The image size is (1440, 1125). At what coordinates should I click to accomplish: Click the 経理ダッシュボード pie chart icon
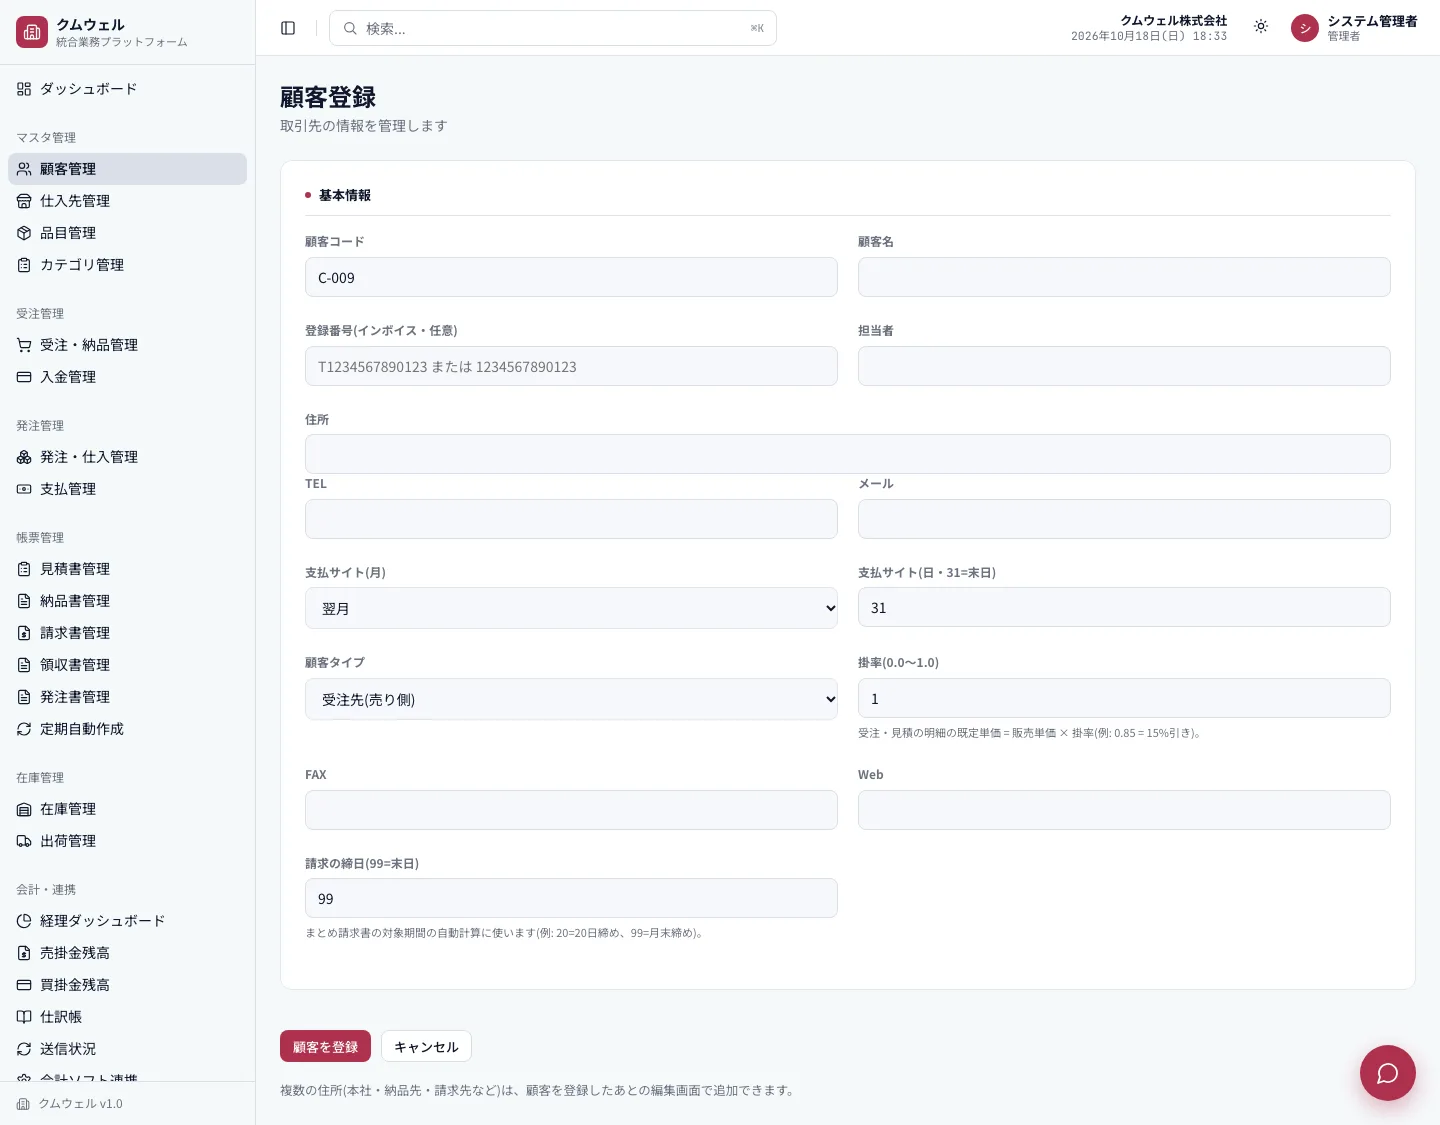24,921
